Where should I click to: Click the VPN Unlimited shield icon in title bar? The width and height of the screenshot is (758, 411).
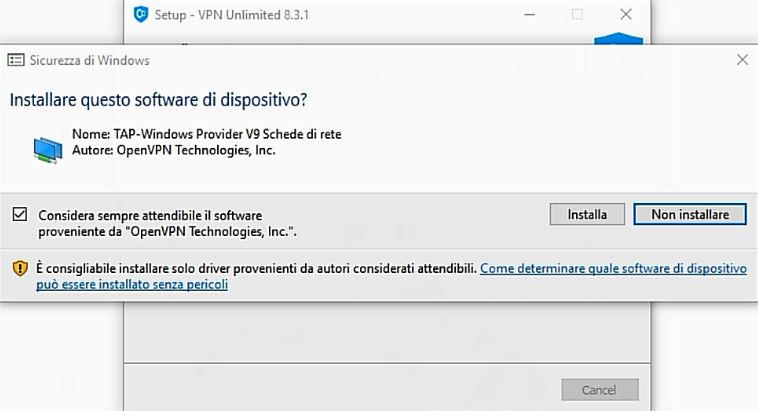click(x=141, y=14)
